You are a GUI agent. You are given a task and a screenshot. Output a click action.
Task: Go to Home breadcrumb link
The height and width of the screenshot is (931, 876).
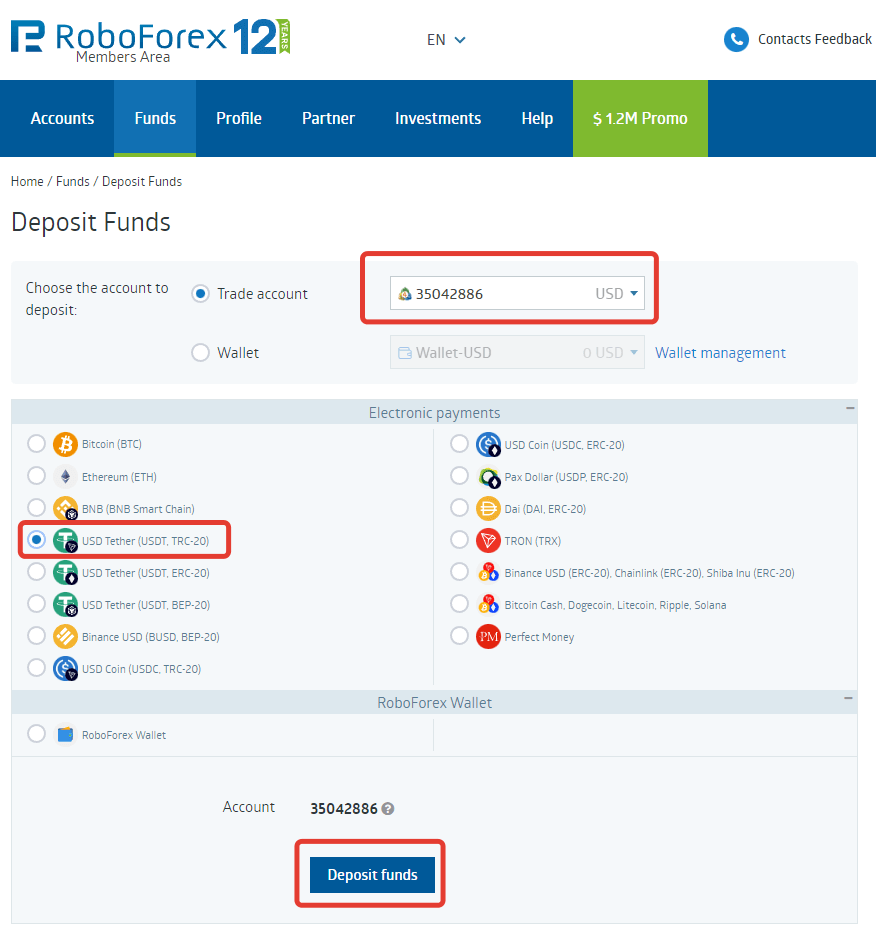[x=27, y=181]
